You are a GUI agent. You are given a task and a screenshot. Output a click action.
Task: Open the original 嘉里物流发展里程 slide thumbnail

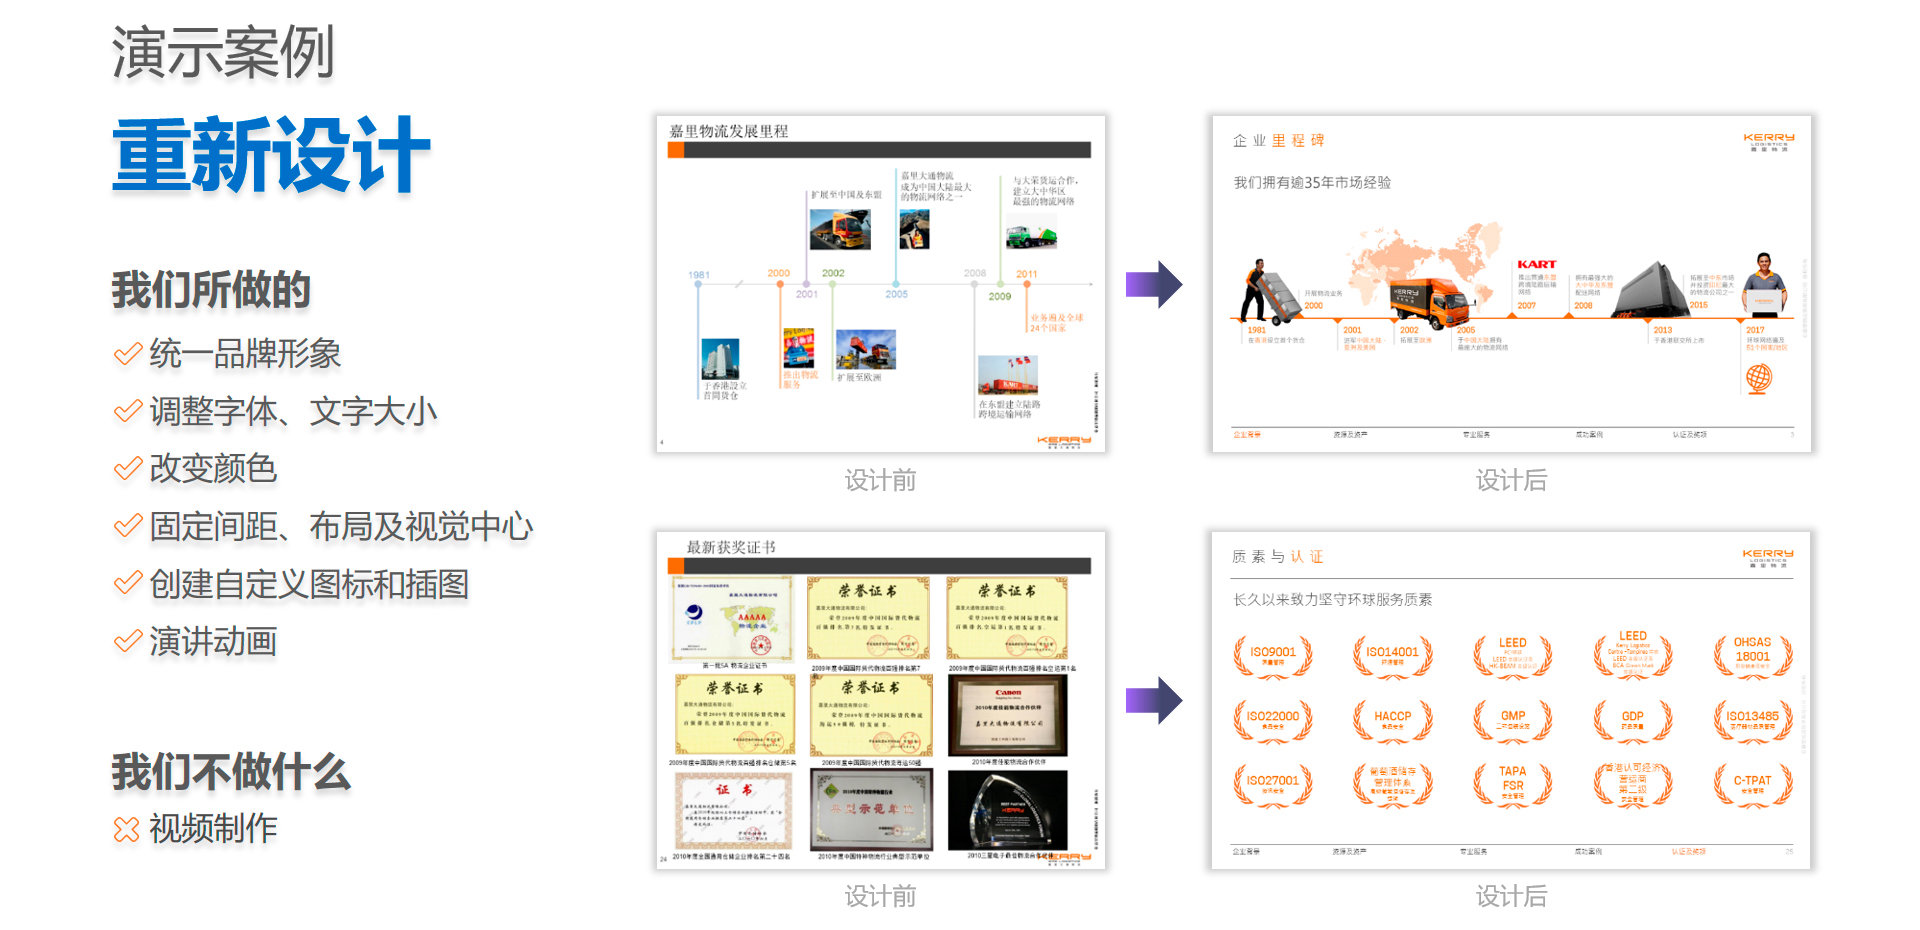[880, 284]
